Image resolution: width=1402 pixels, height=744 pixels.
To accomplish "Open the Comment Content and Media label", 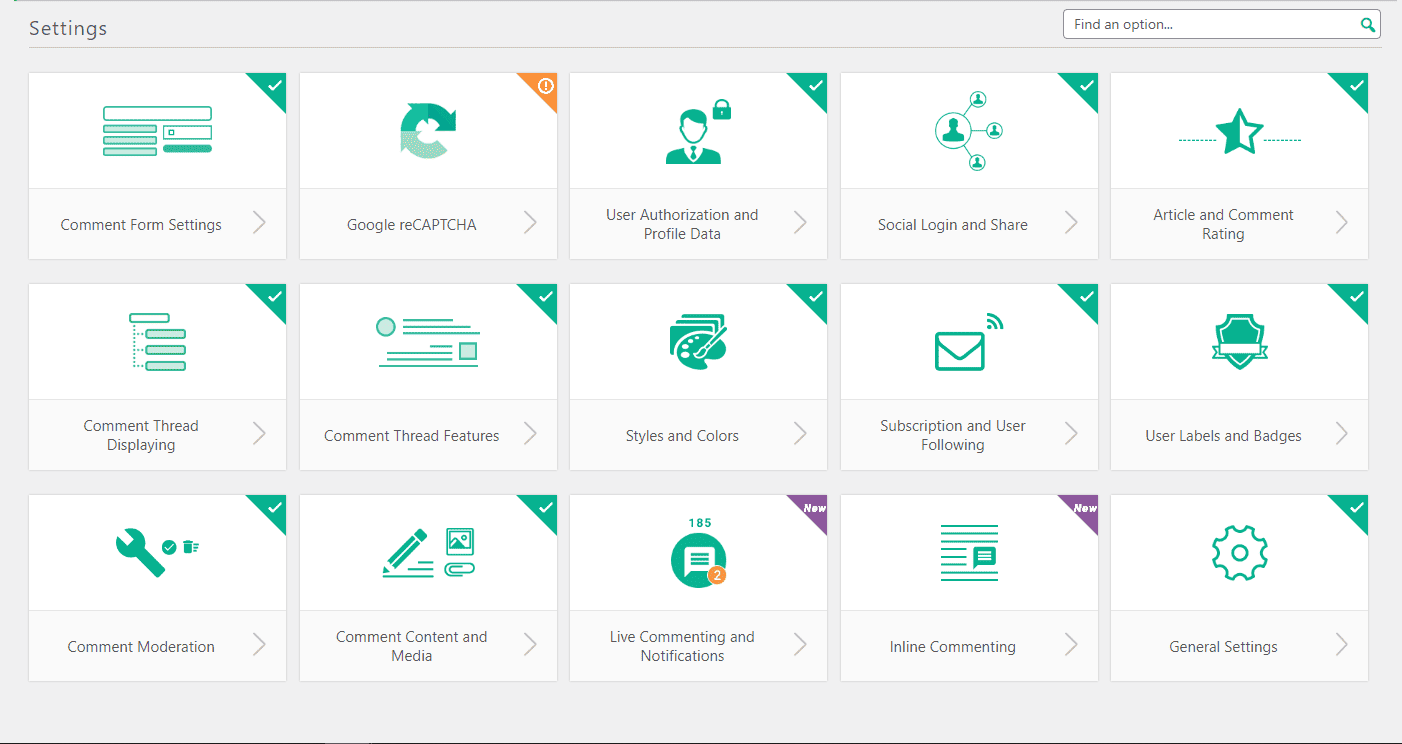I will pos(412,646).
